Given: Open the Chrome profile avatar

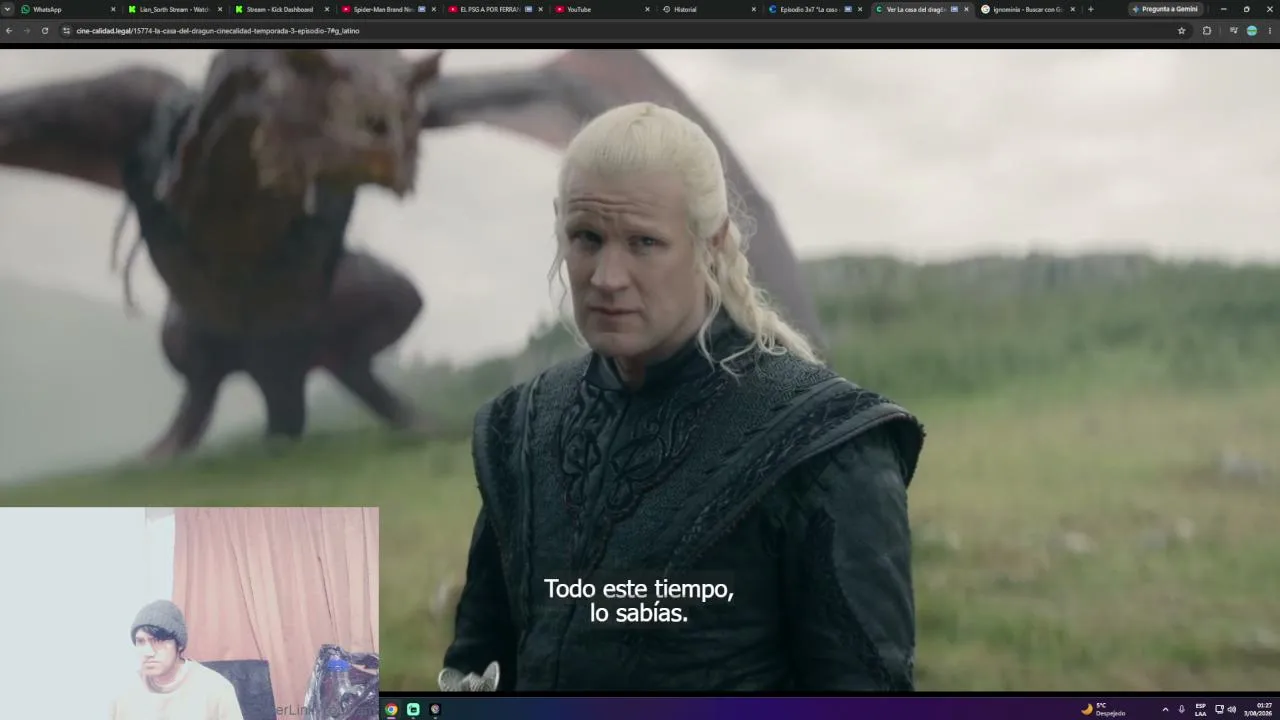Looking at the screenshot, I should pyautogui.click(x=1252, y=31).
